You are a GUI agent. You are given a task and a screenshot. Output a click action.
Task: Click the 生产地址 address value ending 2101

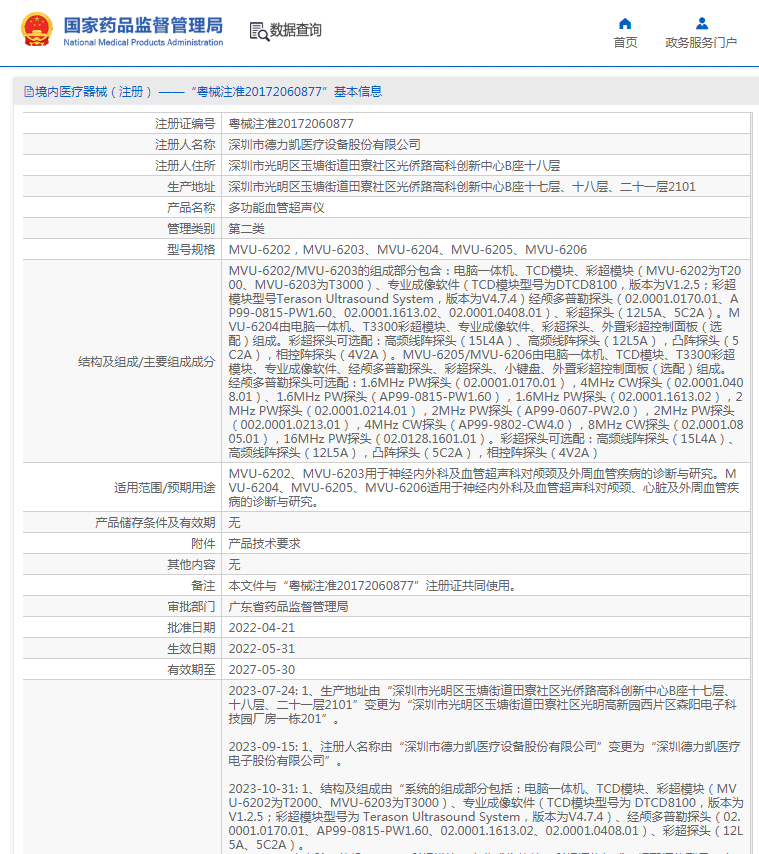pos(462,187)
